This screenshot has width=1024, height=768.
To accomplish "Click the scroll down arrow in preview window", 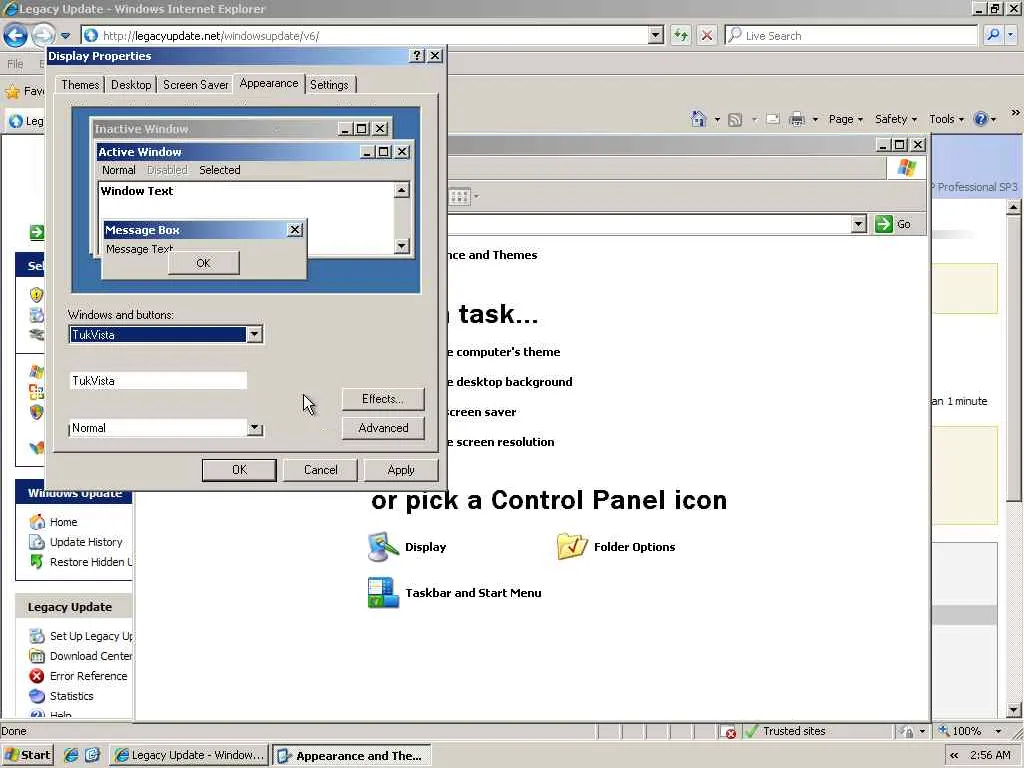I will click(402, 246).
